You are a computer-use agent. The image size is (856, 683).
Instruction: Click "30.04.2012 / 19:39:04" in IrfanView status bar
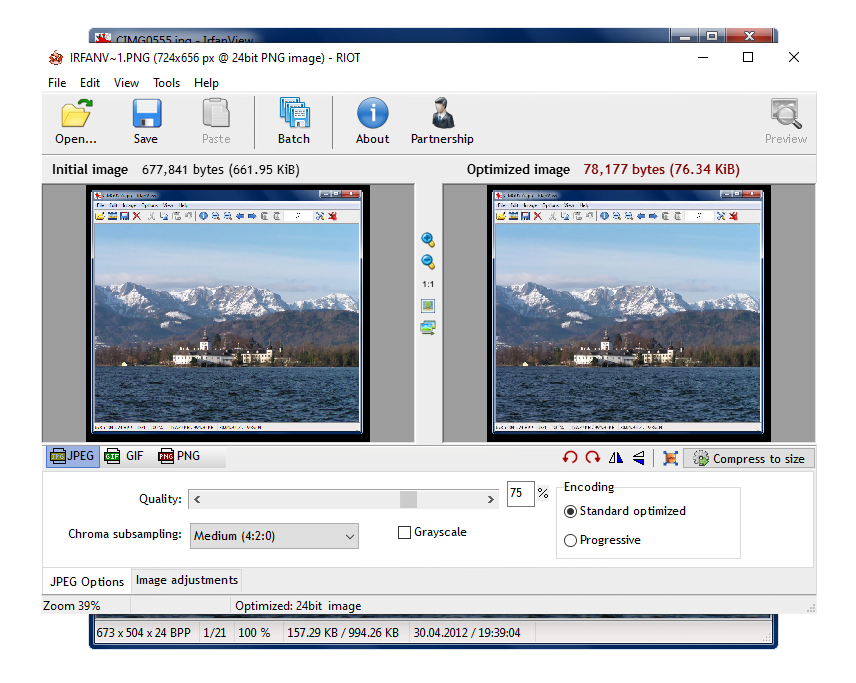pyautogui.click(x=467, y=633)
